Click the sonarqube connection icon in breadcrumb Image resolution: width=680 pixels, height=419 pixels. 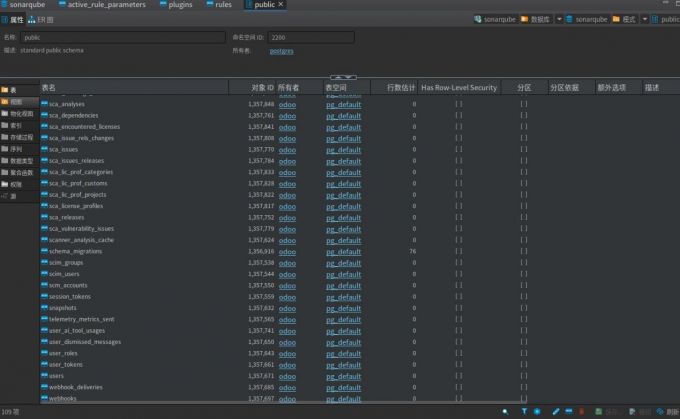[x=477, y=19]
